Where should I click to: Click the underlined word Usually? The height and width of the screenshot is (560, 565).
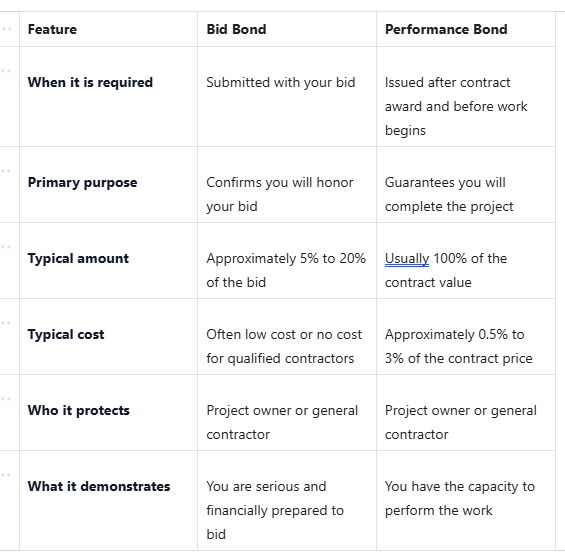tap(407, 259)
